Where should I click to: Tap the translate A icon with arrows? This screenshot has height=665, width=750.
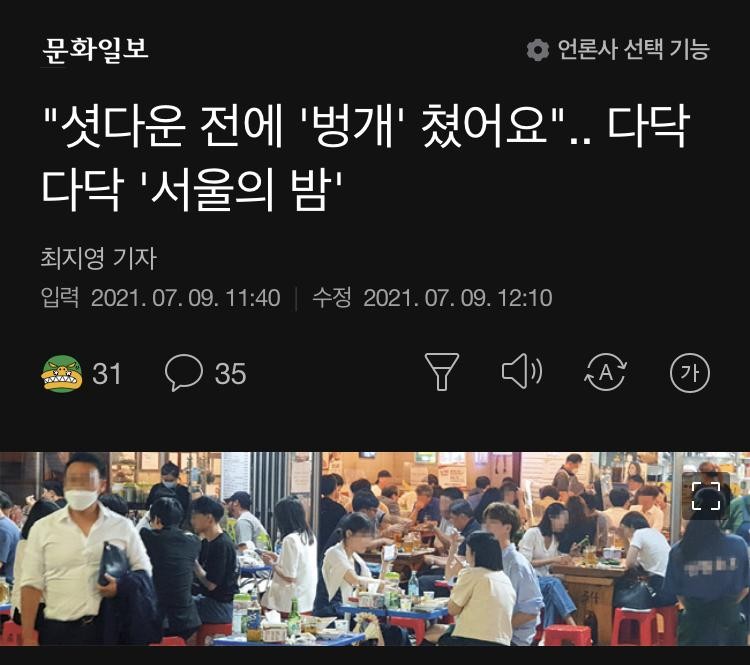pos(606,372)
